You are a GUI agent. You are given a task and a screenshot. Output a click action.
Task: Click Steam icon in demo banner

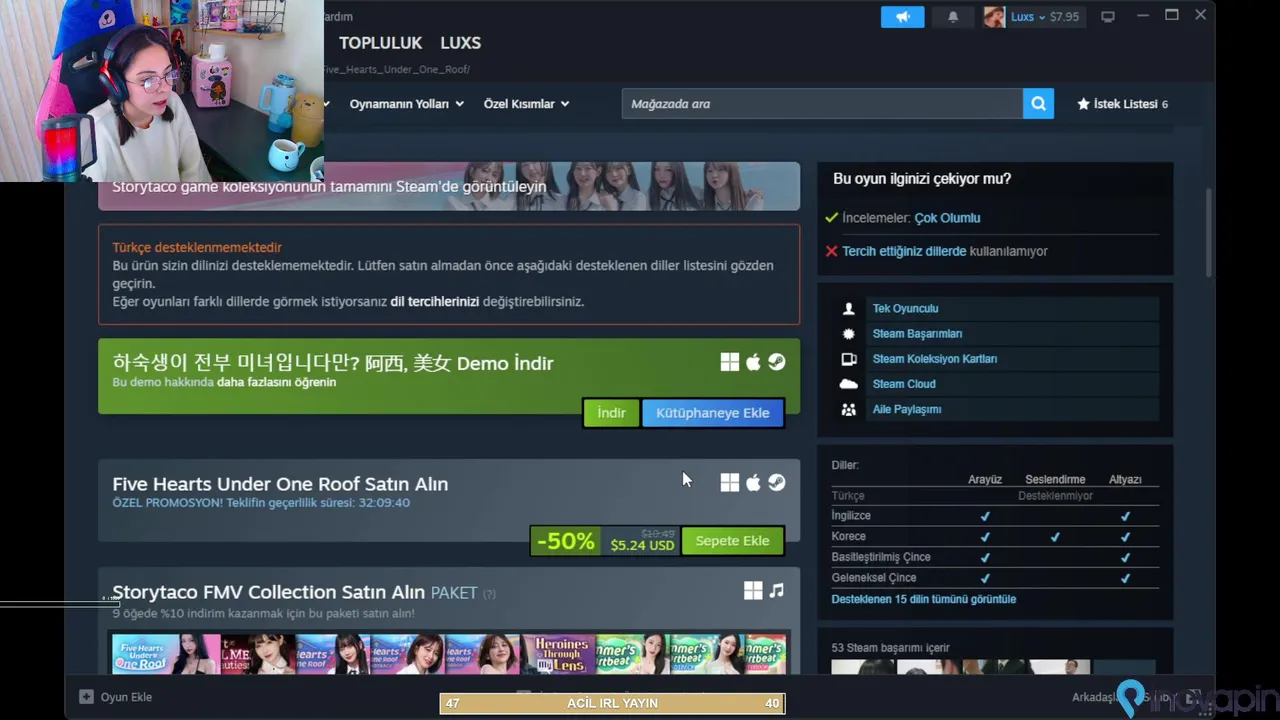tap(776, 362)
